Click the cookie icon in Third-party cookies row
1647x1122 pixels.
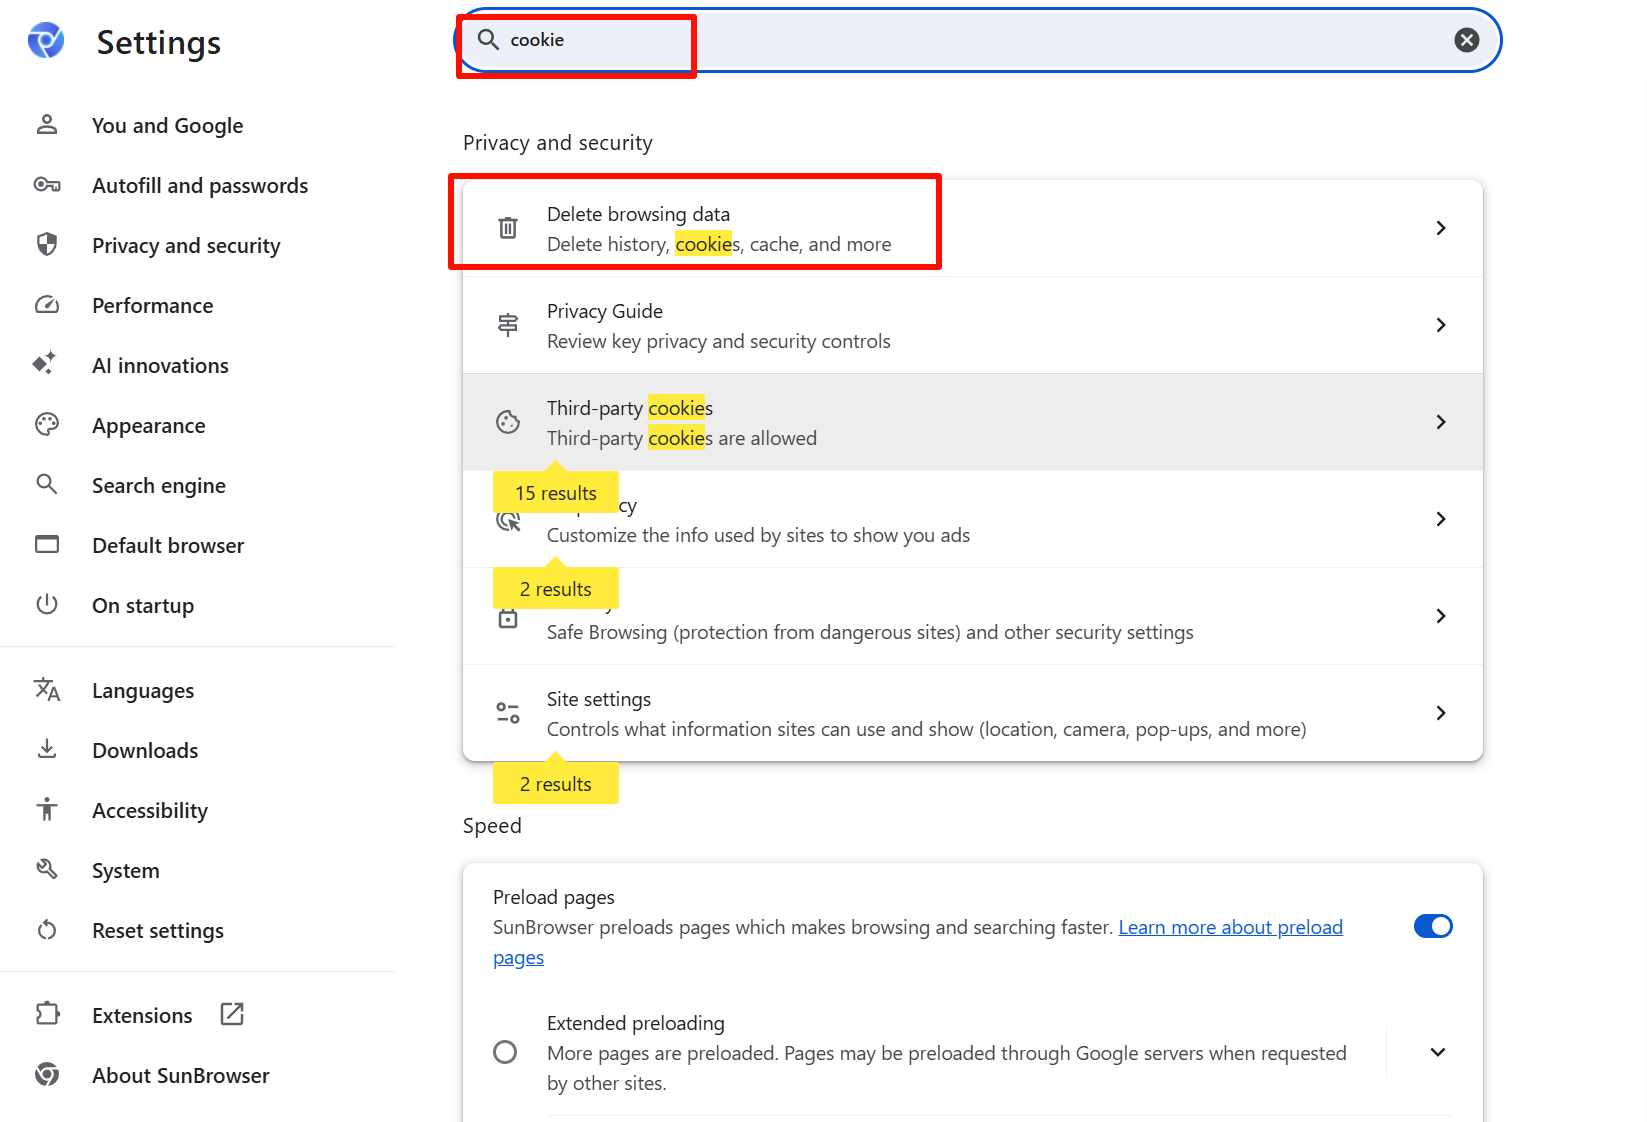[508, 422]
